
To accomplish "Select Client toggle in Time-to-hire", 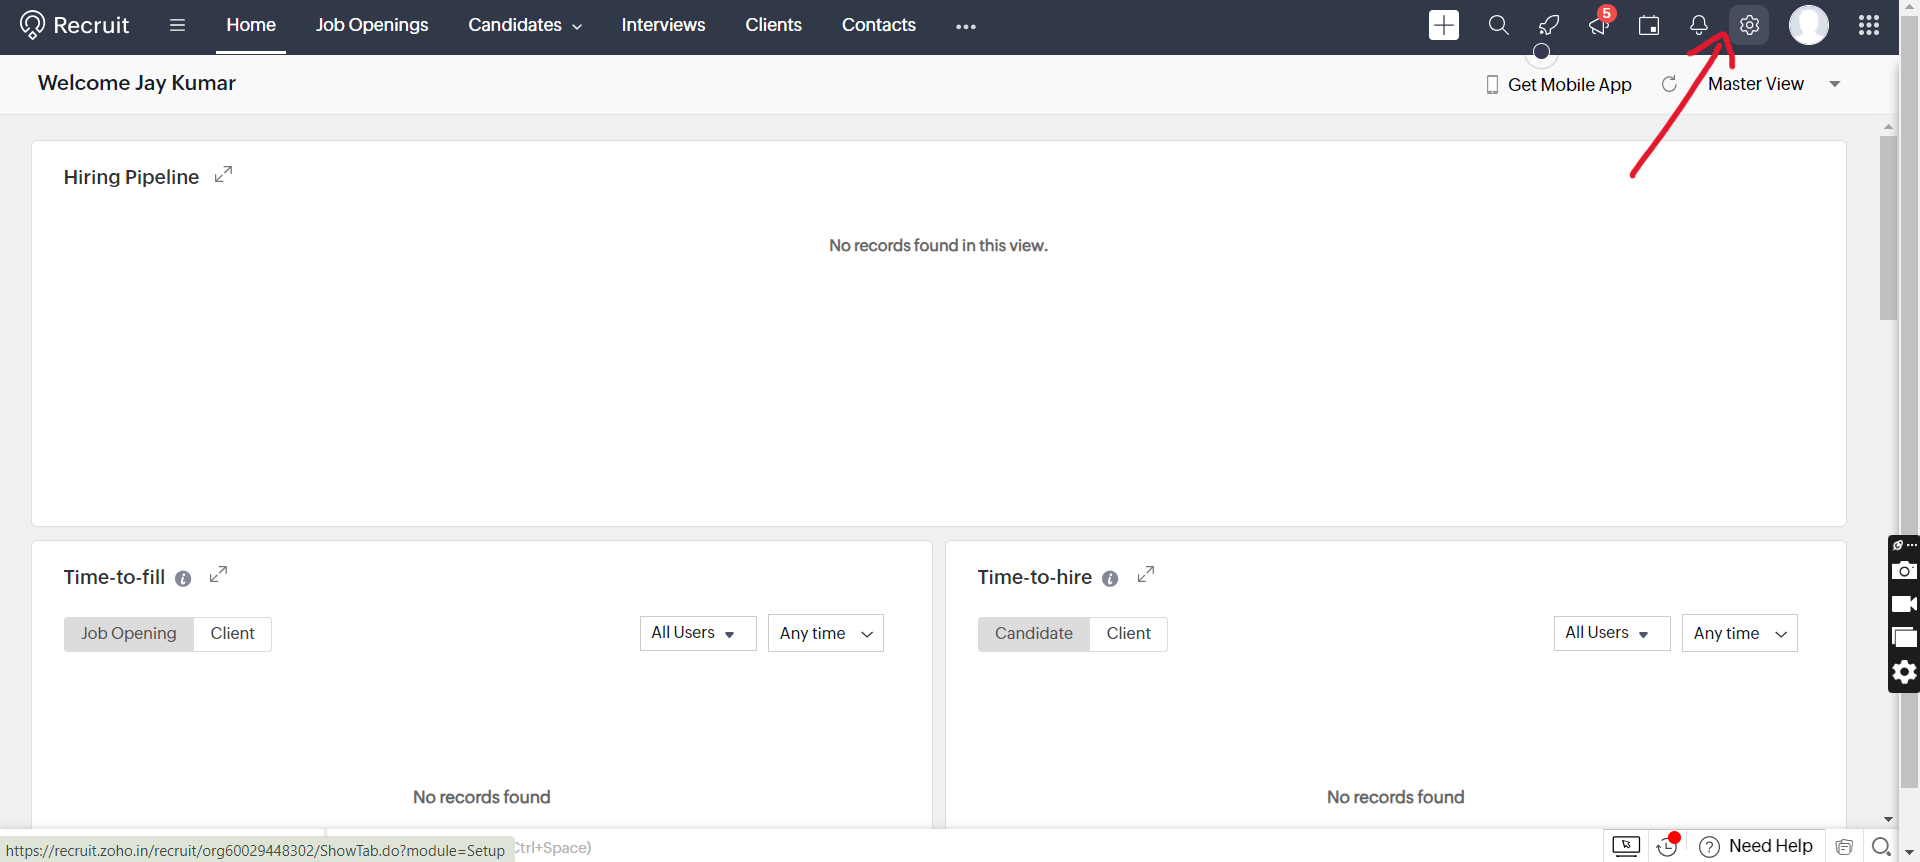I will click(1128, 633).
